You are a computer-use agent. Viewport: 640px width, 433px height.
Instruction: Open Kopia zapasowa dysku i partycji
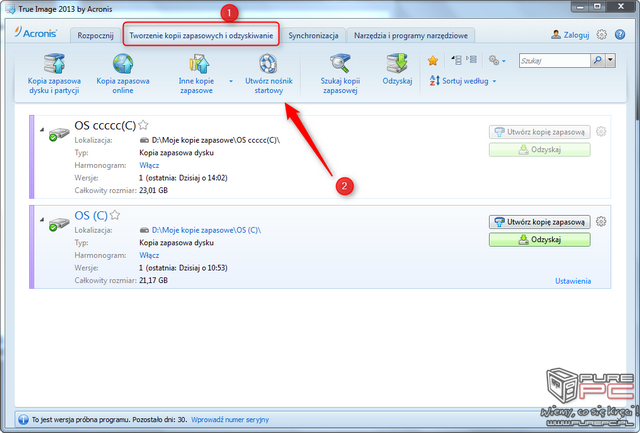(x=54, y=74)
